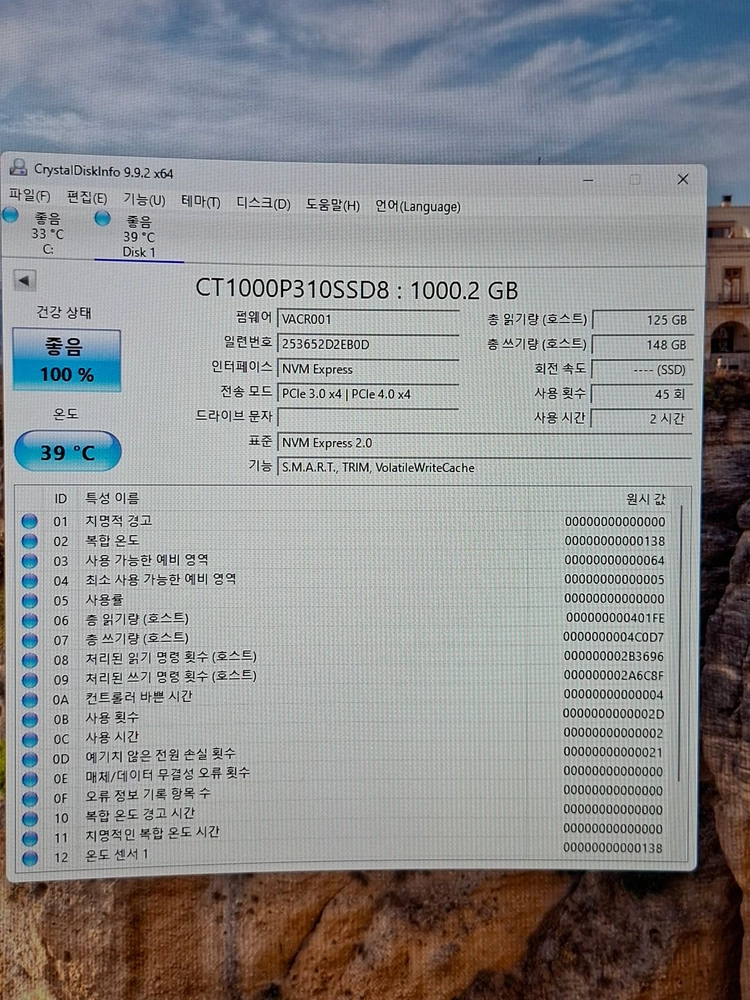The height and width of the screenshot is (1000, 750).
Task: Click the status circle of row 0B
Action: [29, 719]
